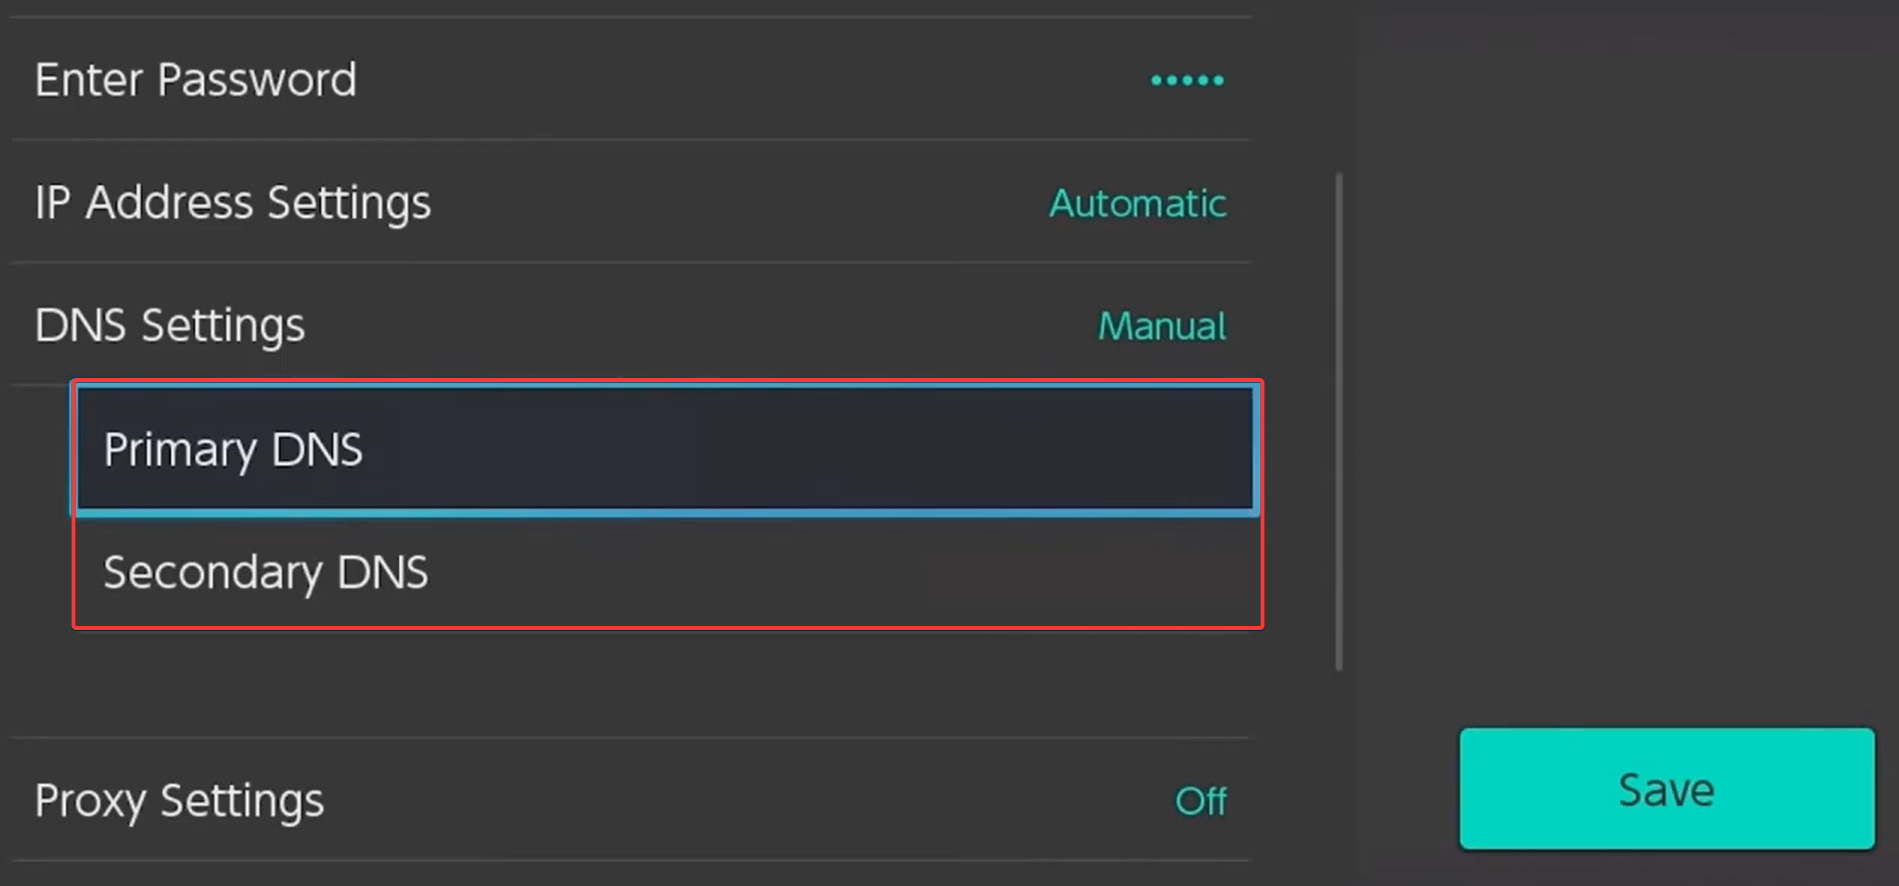Click the DNS Settings label text

(x=170, y=326)
